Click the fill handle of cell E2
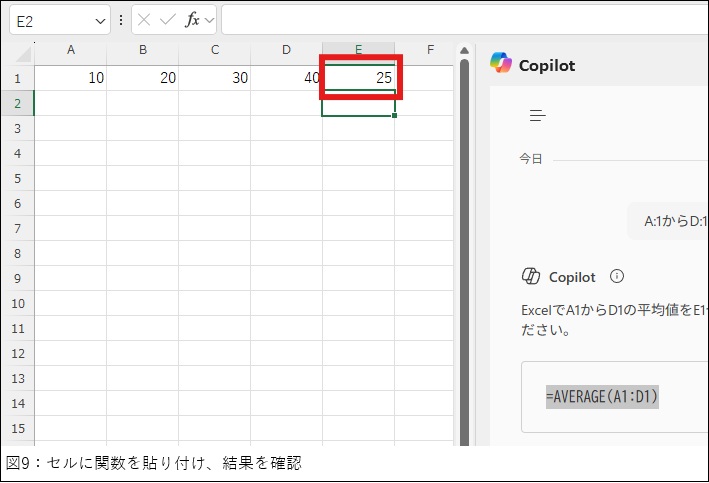 [395, 116]
